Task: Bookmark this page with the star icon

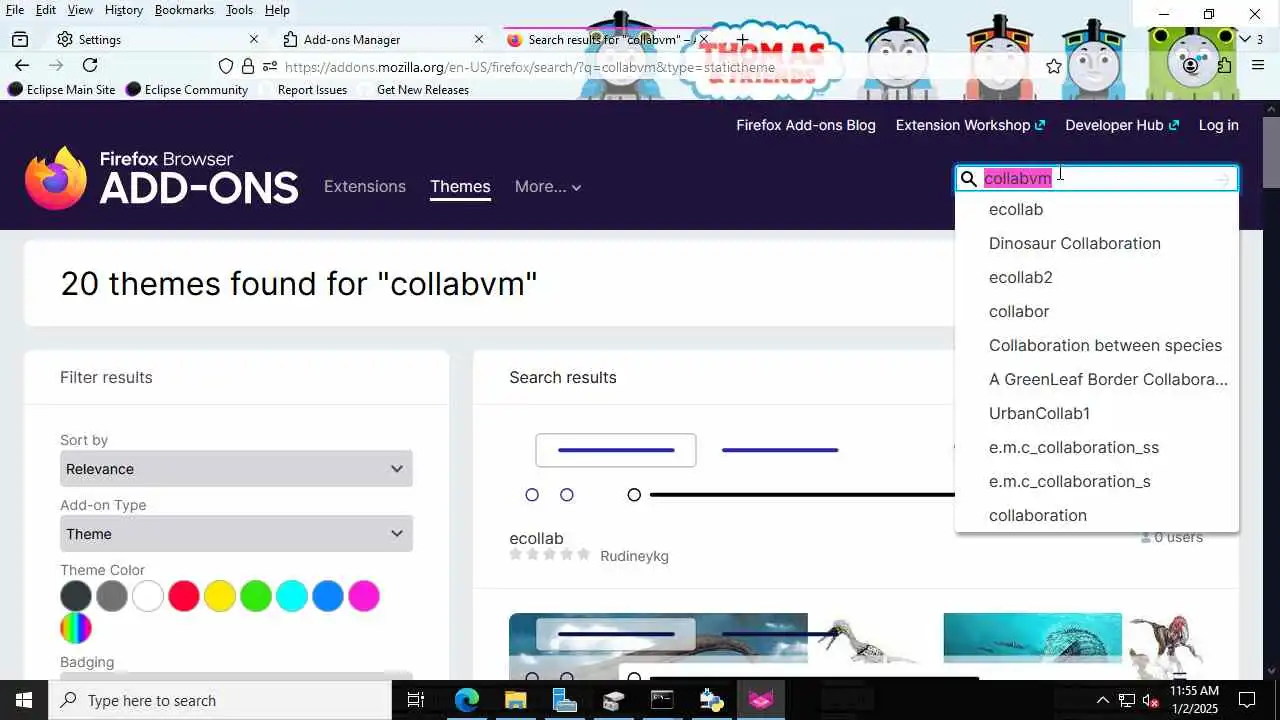Action: coord(1054,66)
